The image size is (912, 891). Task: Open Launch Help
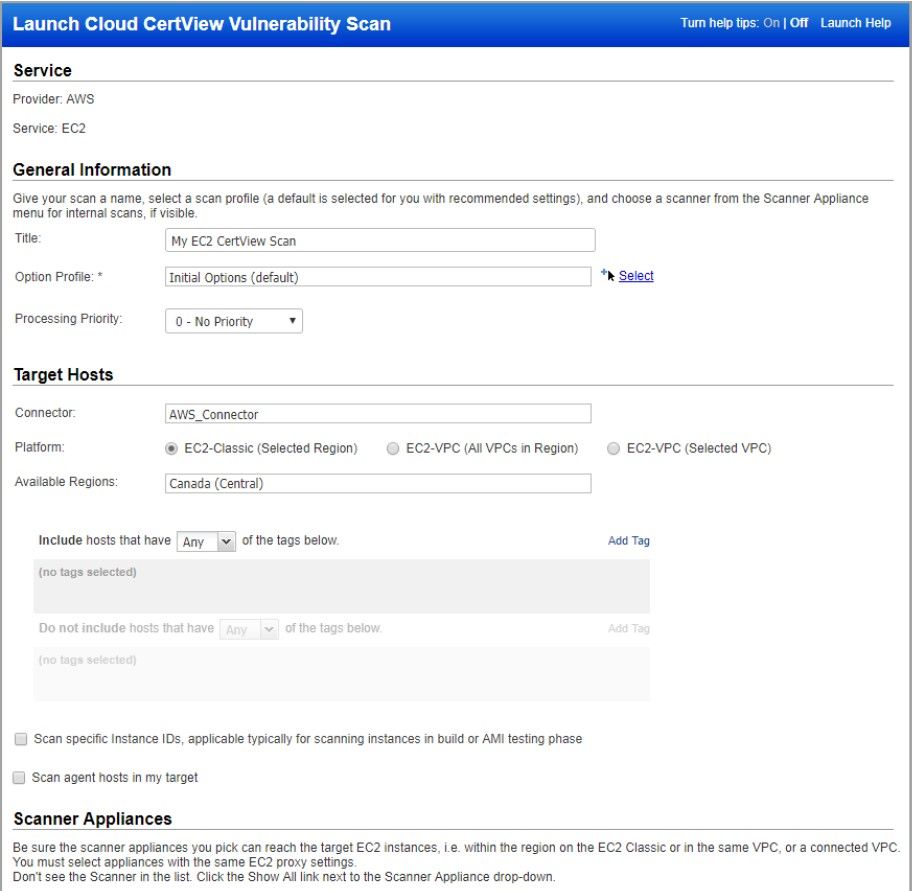click(855, 22)
